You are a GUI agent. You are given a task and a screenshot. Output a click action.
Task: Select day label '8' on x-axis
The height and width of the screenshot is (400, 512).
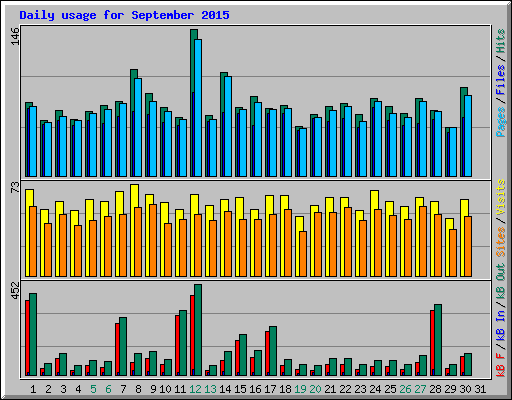tap(138, 389)
